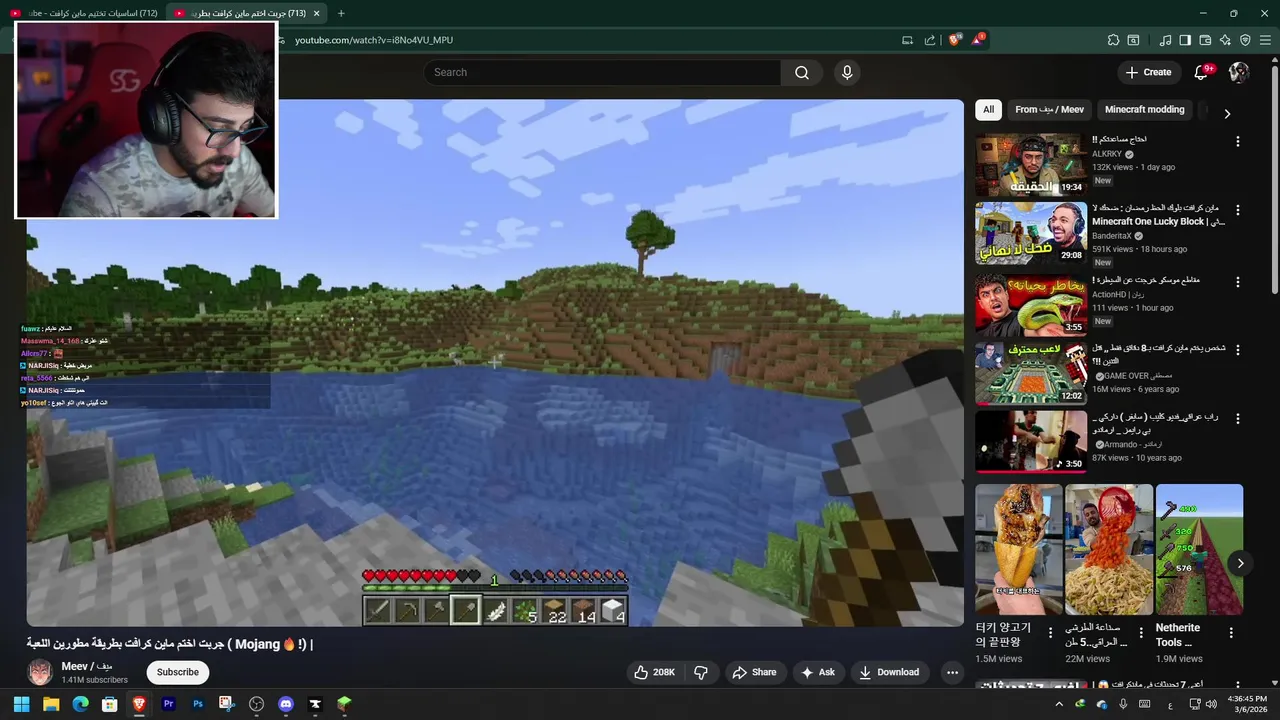This screenshot has height=720, width=1280.
Task: Click the Share button
Action: (x=754, y=672)
